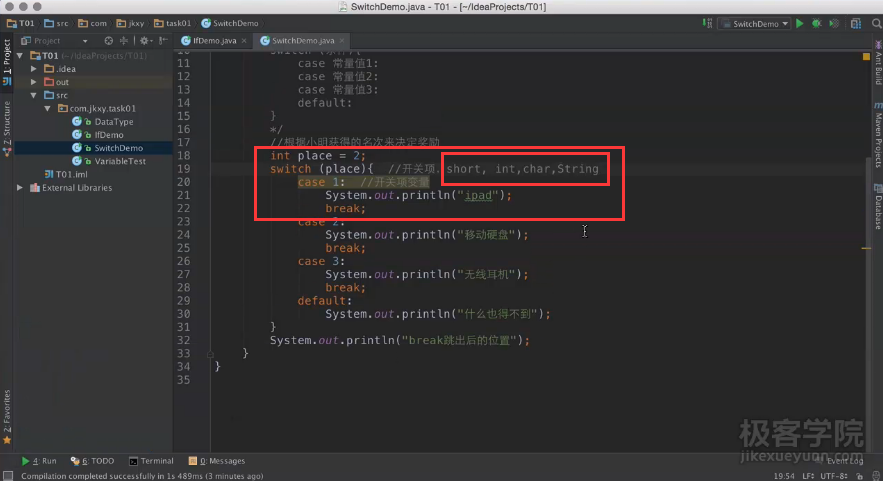
Task: Run SwitchDemo with the green play button
Action: click(799, 23)
